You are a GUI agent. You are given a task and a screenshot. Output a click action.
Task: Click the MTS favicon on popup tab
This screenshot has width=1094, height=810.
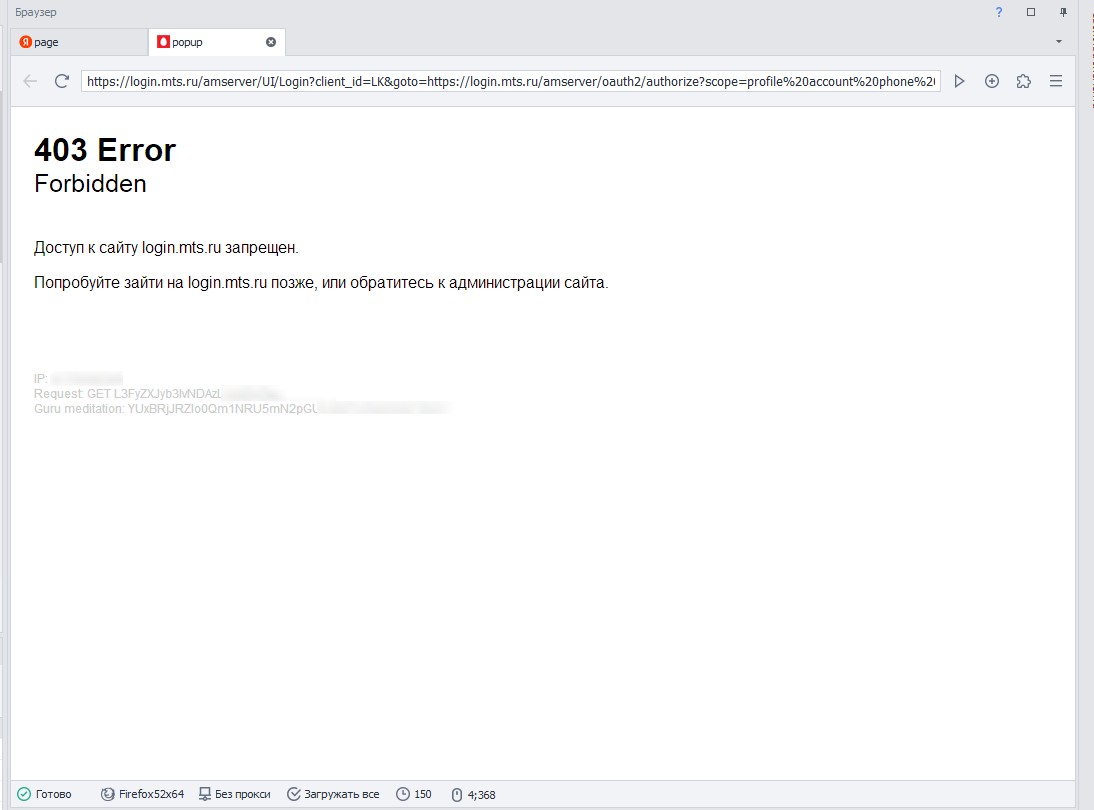click(163, 42)
